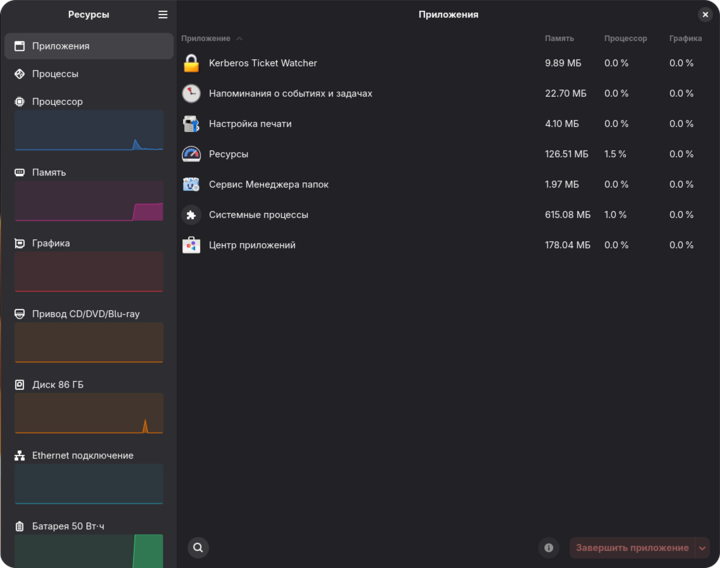
Task: Click the Графика usage graph
Action: coord(89,271)
